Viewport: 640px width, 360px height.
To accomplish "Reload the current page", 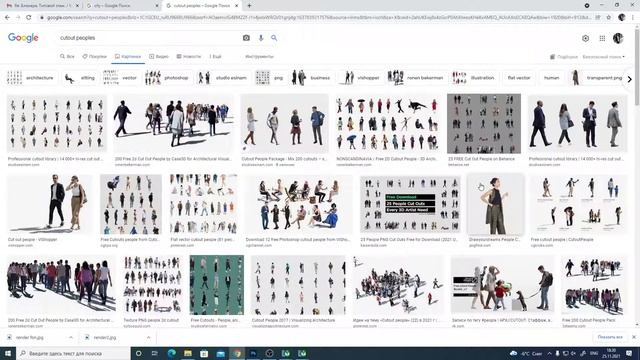I will 29,18.
